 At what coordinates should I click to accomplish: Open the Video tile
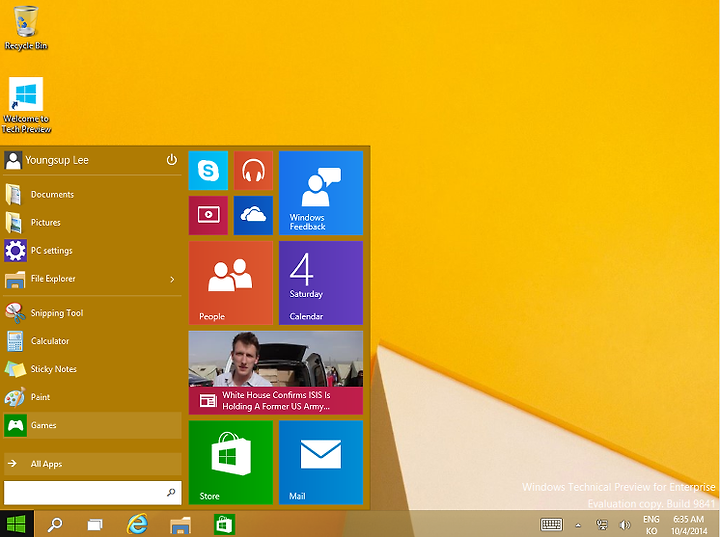[x=208, y=215]
